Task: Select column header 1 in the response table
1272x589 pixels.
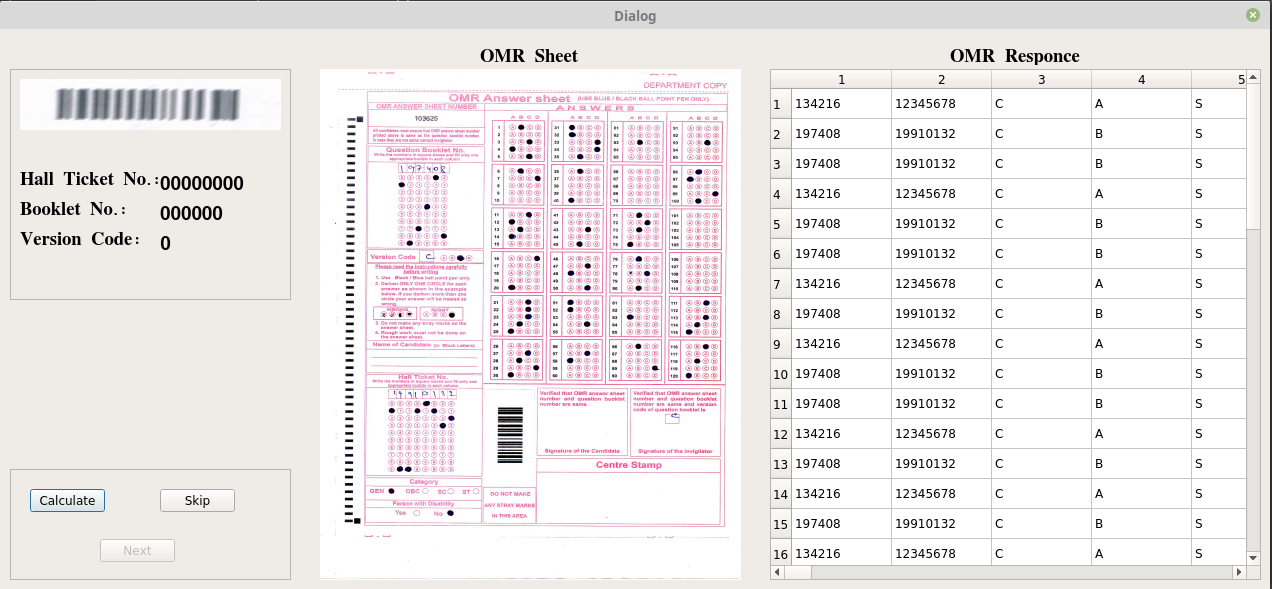Action: 841,79
